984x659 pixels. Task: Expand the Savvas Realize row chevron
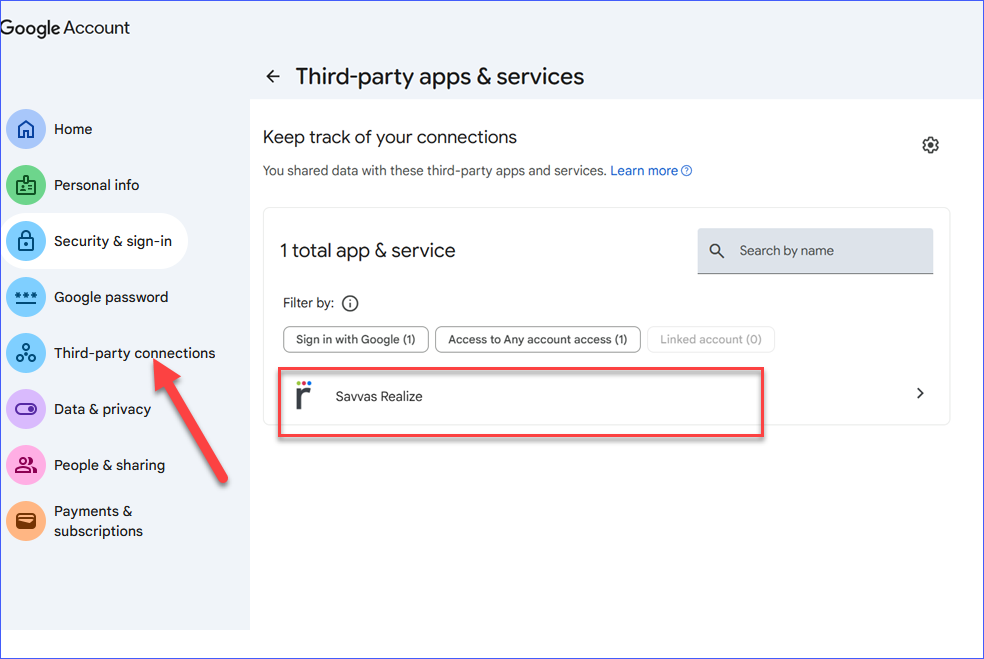click(x=920, y=394)
